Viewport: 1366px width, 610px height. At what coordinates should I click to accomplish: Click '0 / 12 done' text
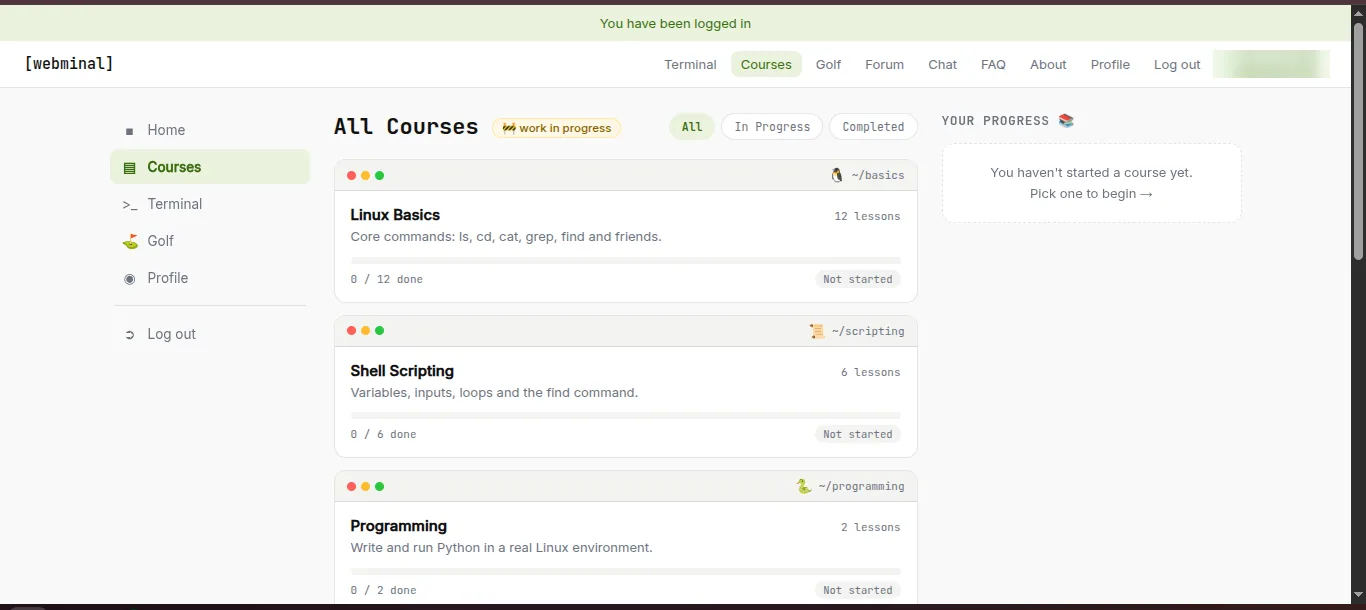point(386,279)
